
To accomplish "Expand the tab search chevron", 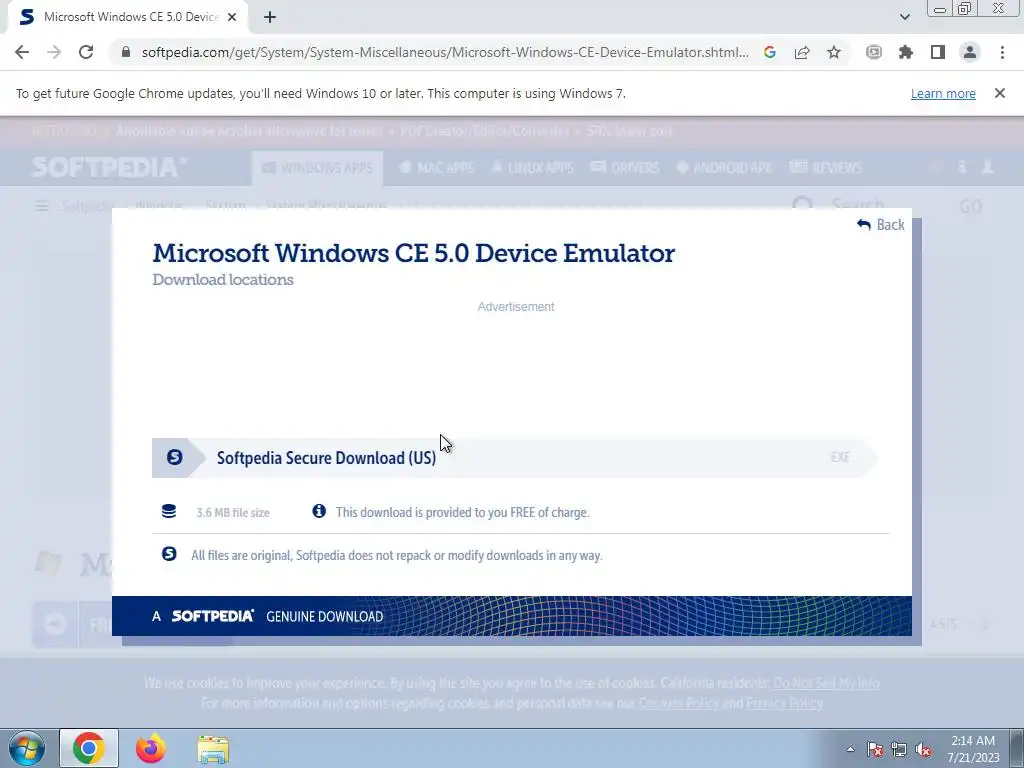I will pyautogui.click(x=904, y=18).
